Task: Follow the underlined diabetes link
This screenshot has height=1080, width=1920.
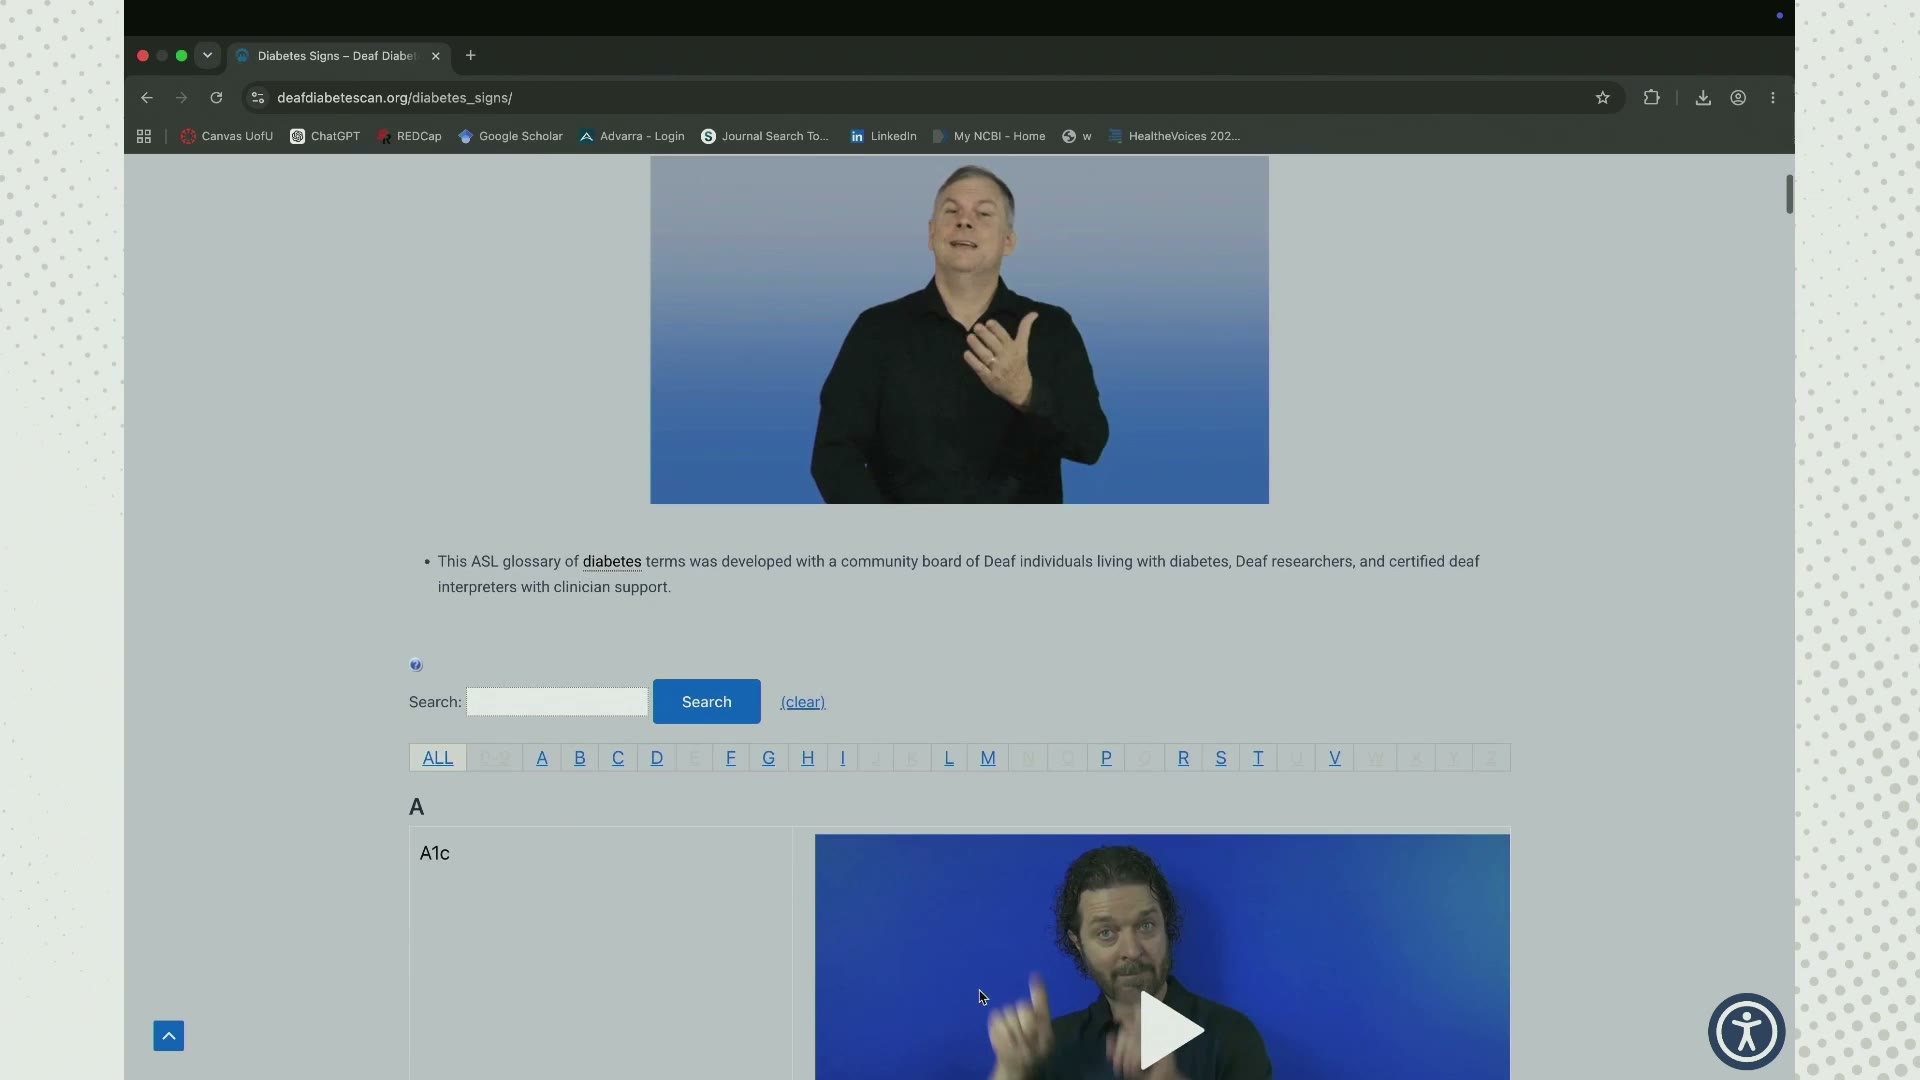Action: point(612,562)
